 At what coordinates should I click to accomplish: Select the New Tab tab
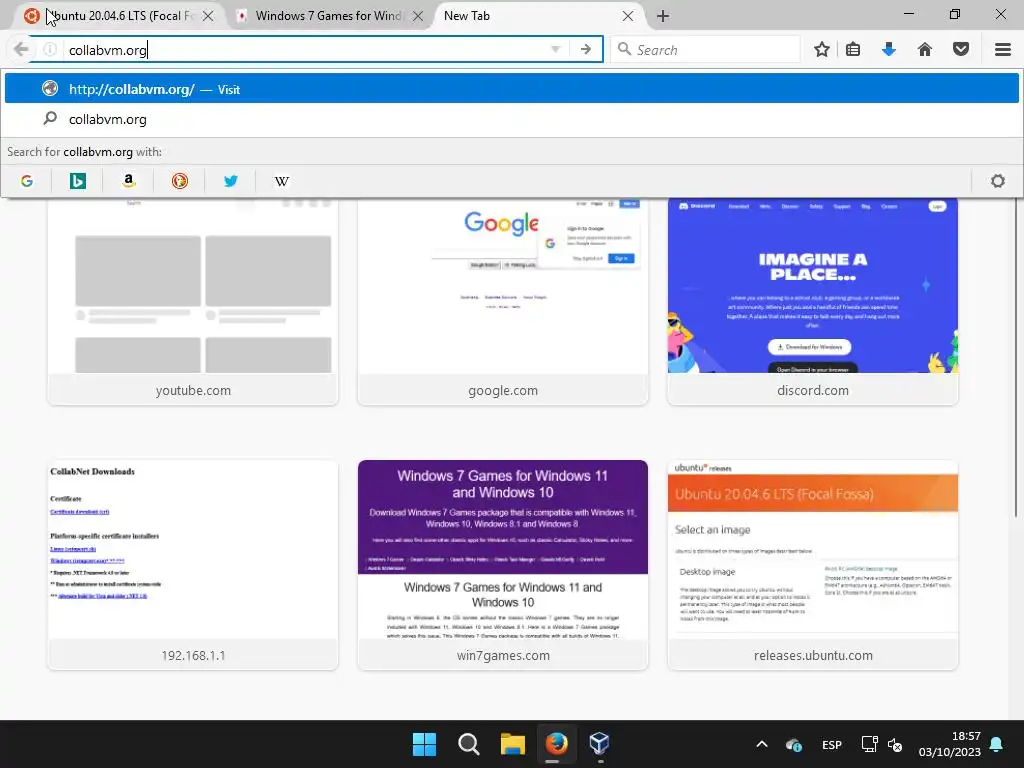coord(538,16)
